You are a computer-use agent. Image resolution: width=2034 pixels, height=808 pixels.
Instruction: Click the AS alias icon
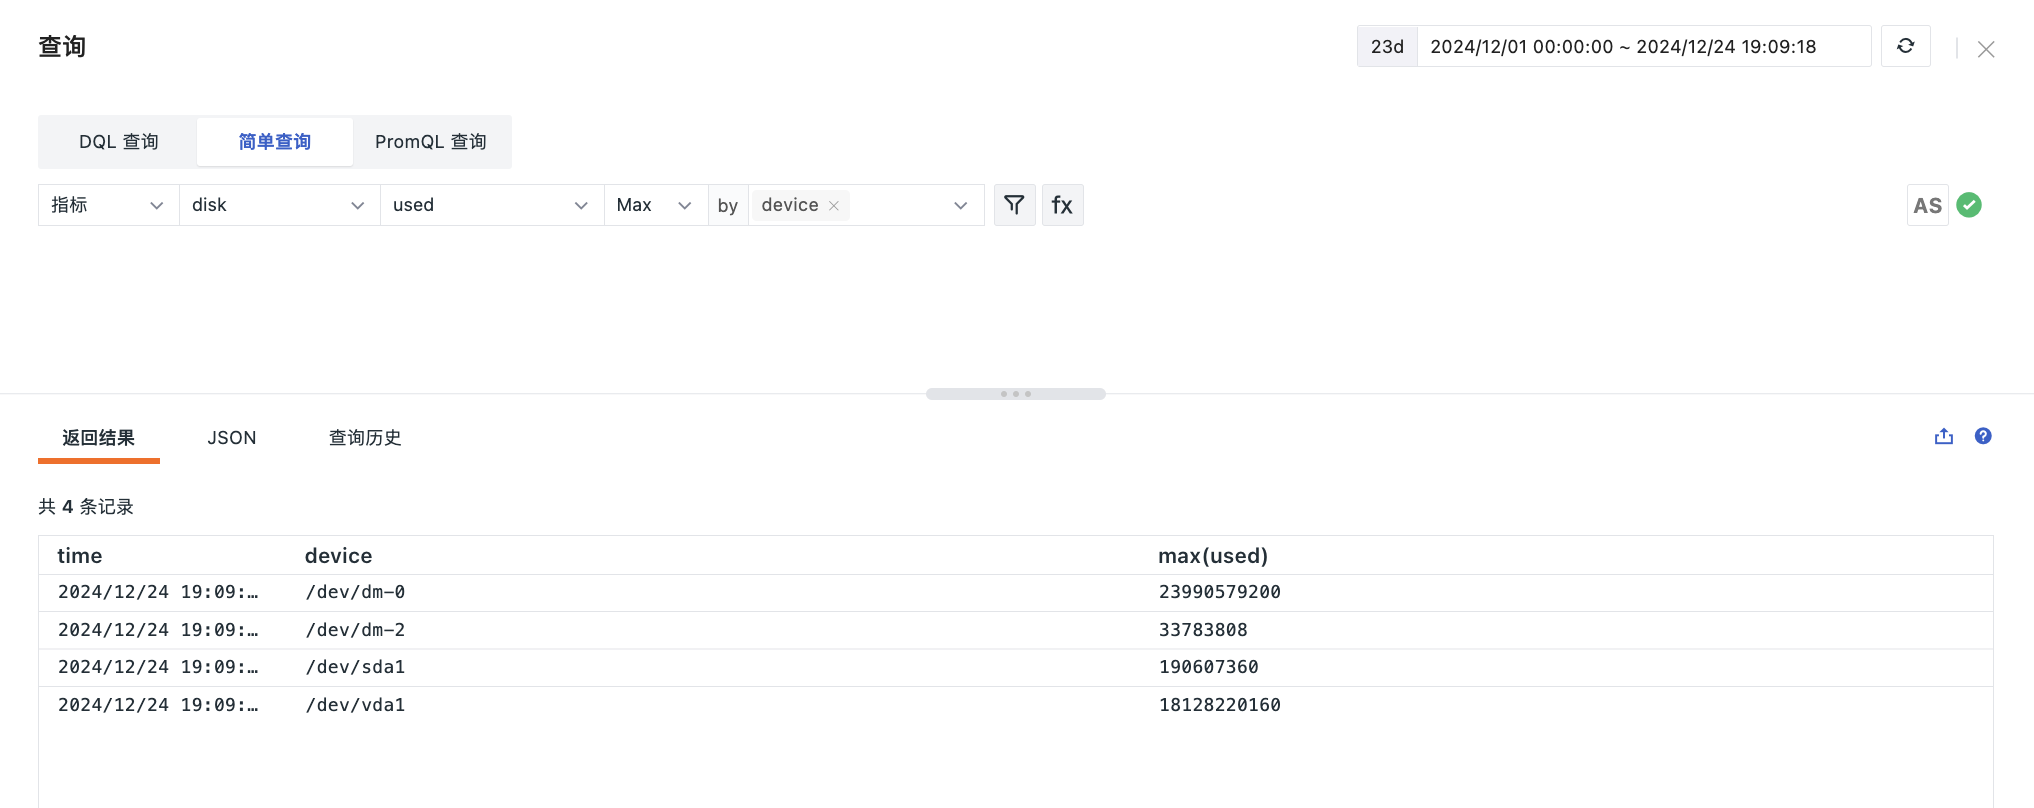1927,205
